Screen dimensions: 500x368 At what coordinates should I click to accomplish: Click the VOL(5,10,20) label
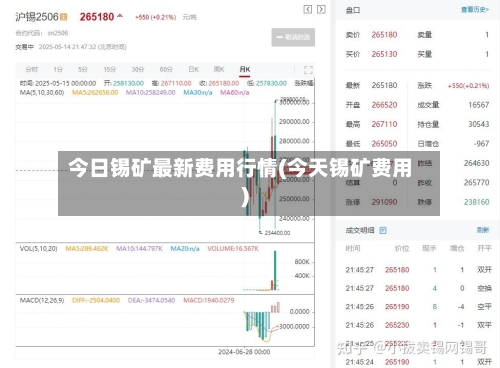tap(39, 249)
